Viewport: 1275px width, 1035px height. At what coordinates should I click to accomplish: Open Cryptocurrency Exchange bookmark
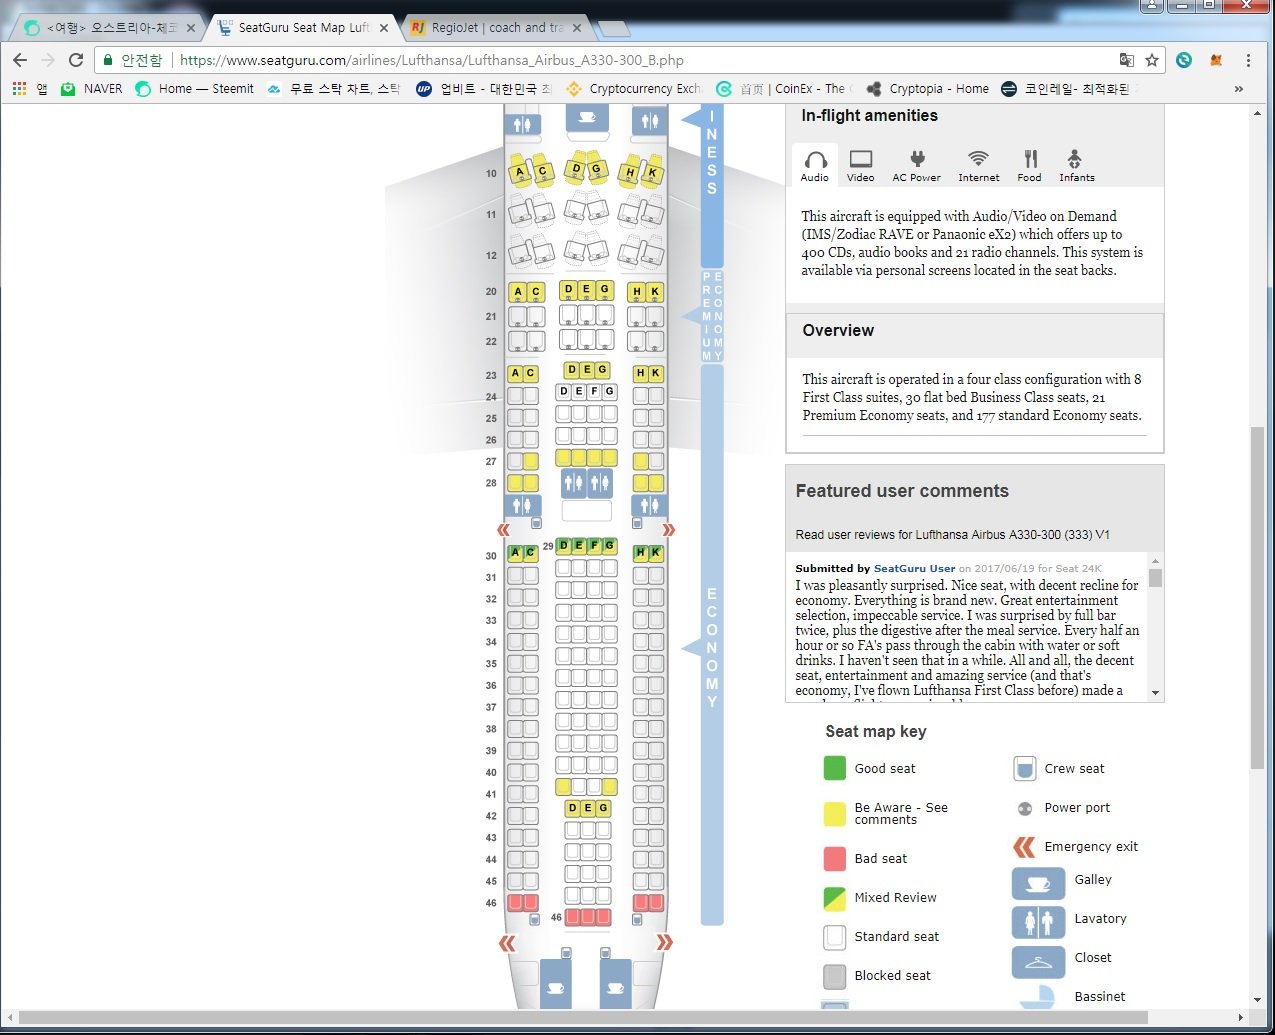pyautogui.click(x=634, y=89)
